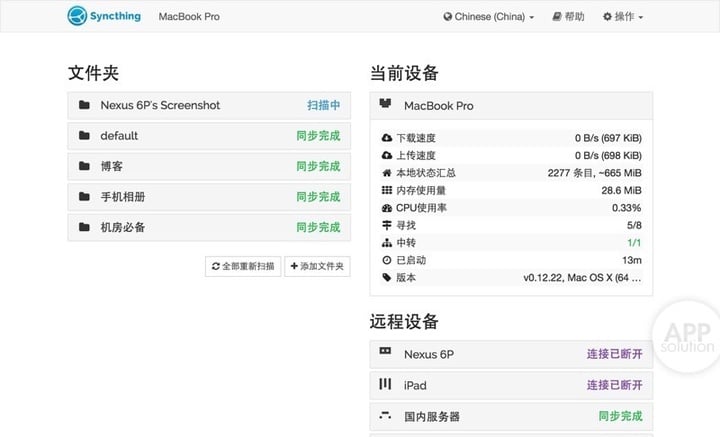Click the 本地状态汇总 home icon
The height and width of the screenshot is (437, 720).
pyautogui.click(x=387, y=173)
